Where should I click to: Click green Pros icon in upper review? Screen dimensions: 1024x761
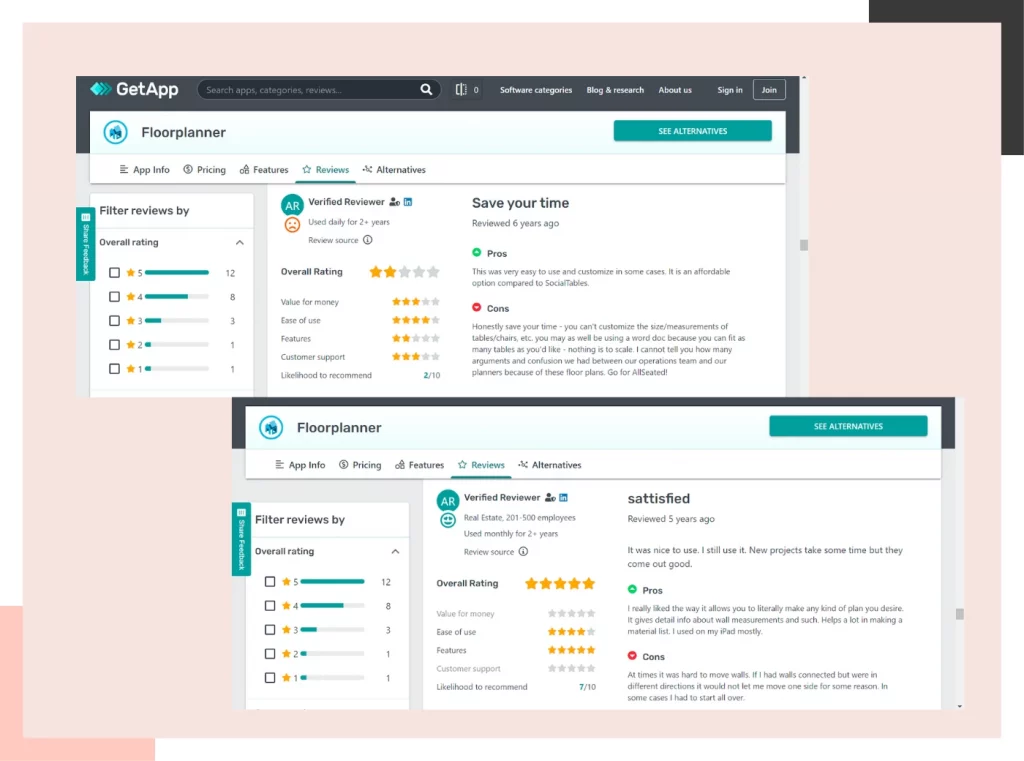coord(477,253)
